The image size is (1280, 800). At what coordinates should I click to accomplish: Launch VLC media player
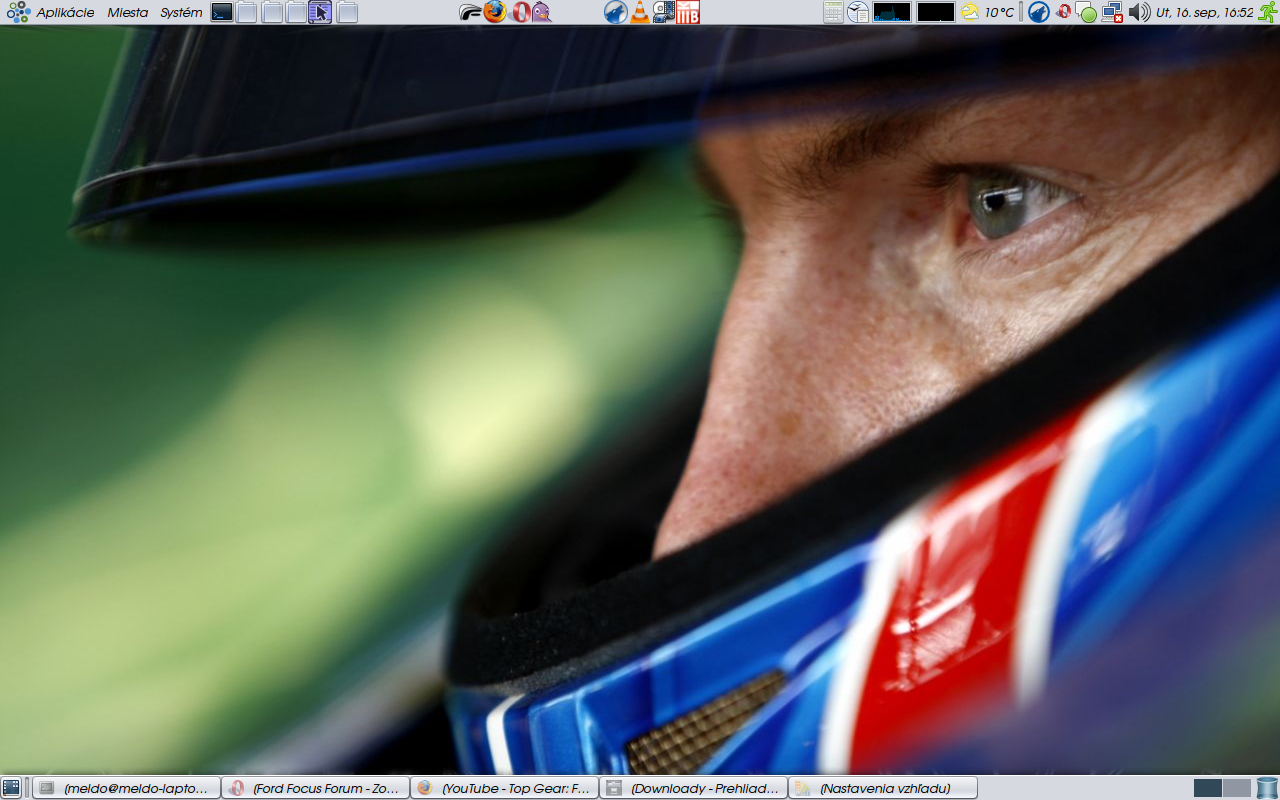[x=640, y=12]
